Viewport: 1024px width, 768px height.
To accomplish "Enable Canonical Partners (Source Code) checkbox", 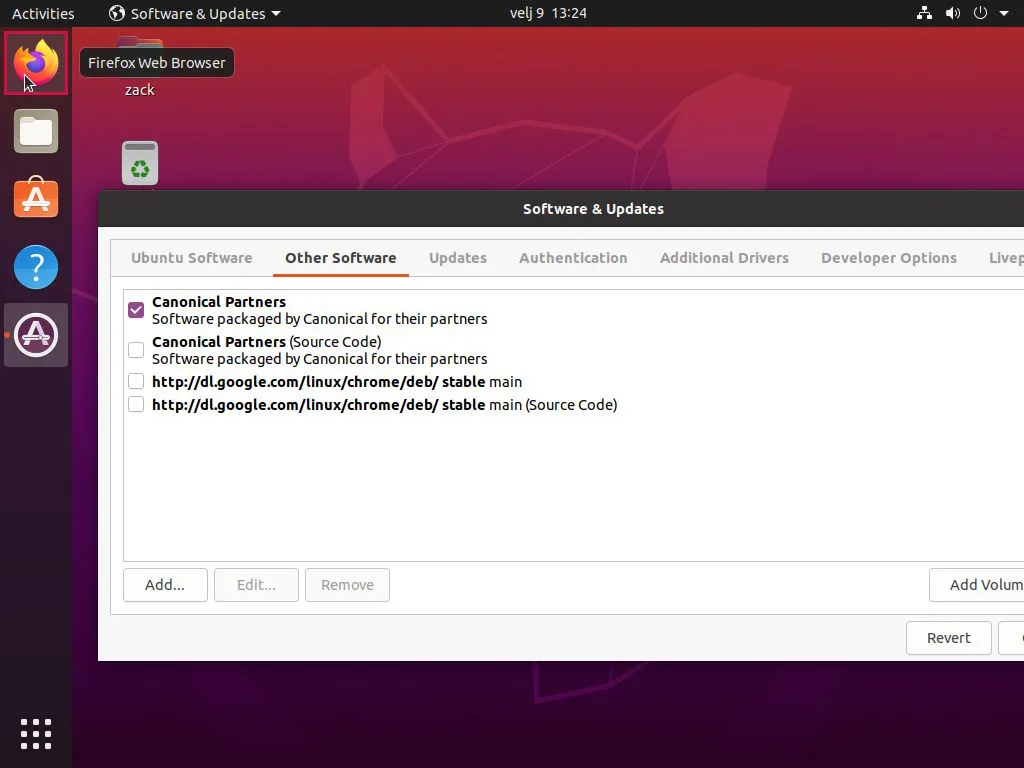I will coord(136,350).
